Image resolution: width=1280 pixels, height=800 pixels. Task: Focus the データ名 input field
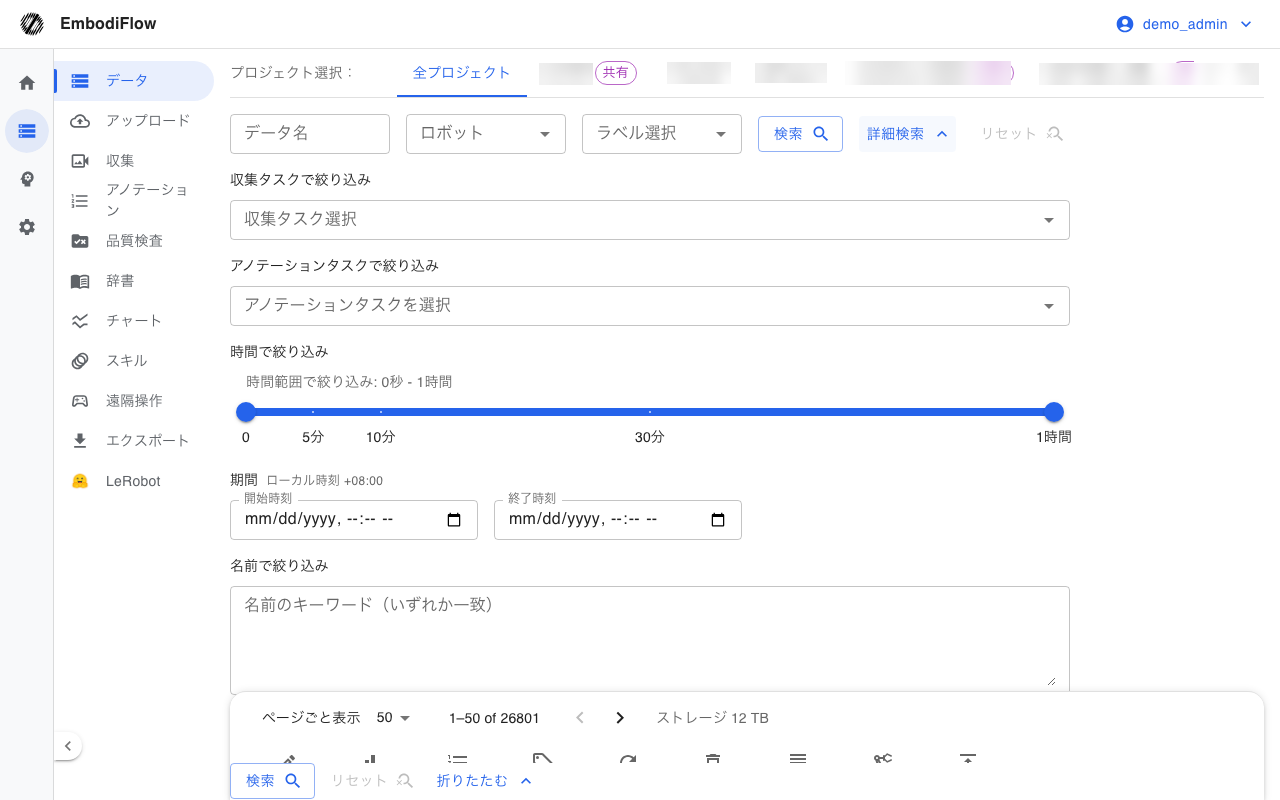(x=310, y=134)
